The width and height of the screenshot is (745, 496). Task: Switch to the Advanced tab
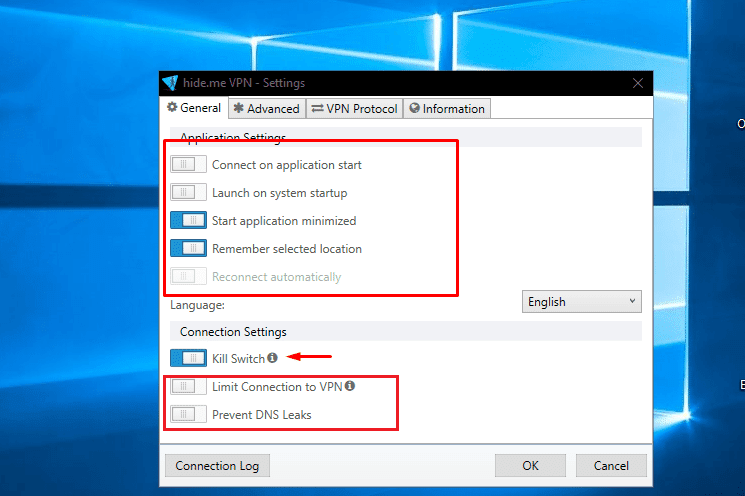pyautogui.click(x=267, y=109)
